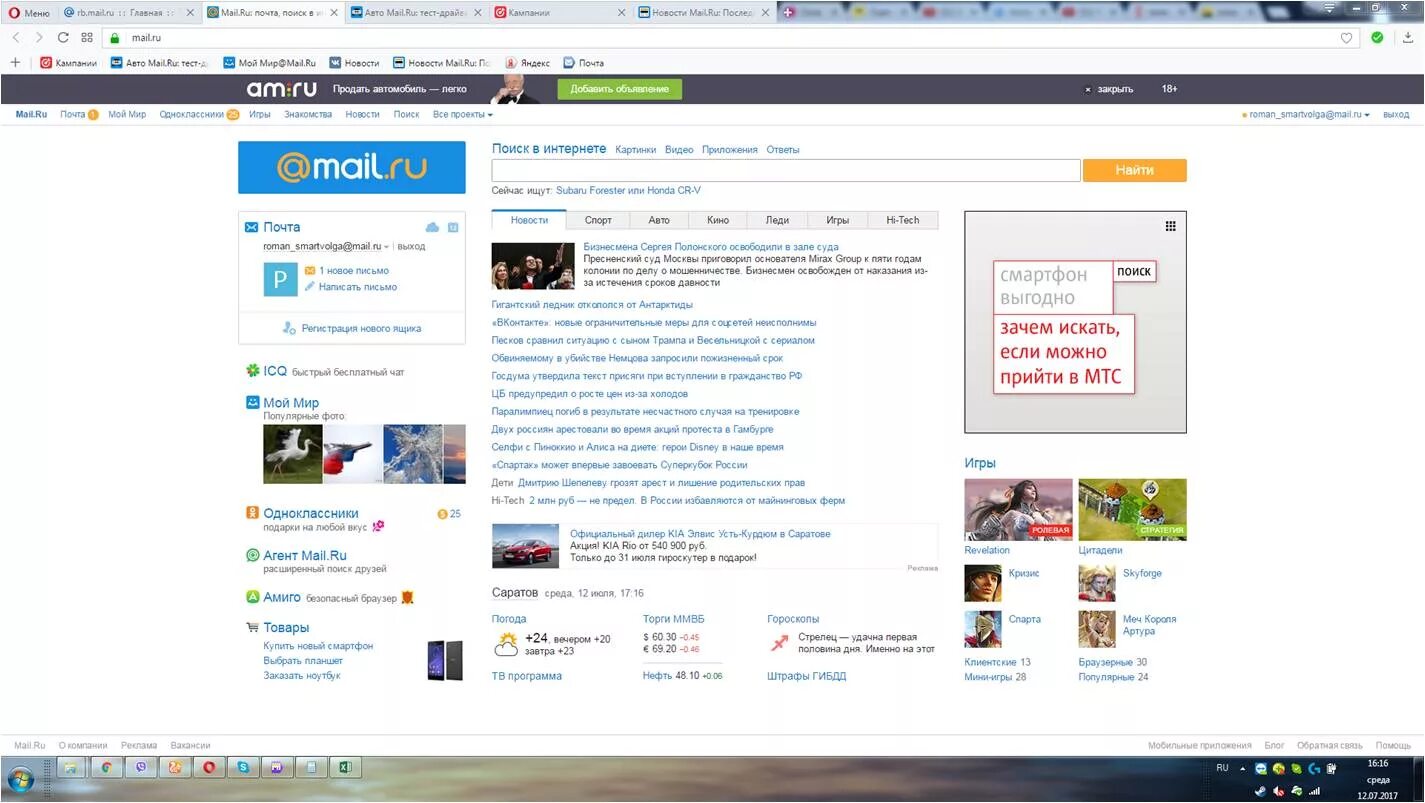Open the VK Новости bookmark

click(x=354, y=63)
